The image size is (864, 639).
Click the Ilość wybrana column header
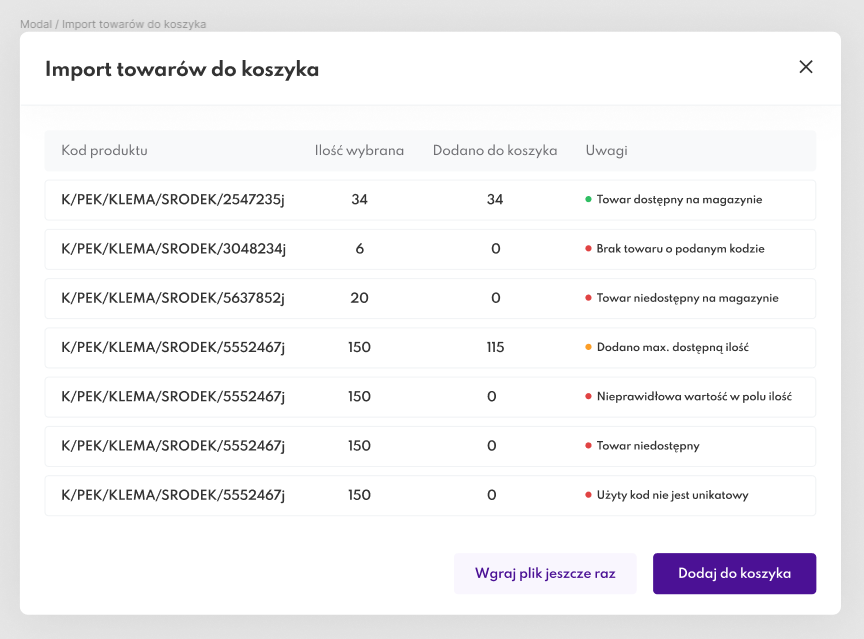359,151
